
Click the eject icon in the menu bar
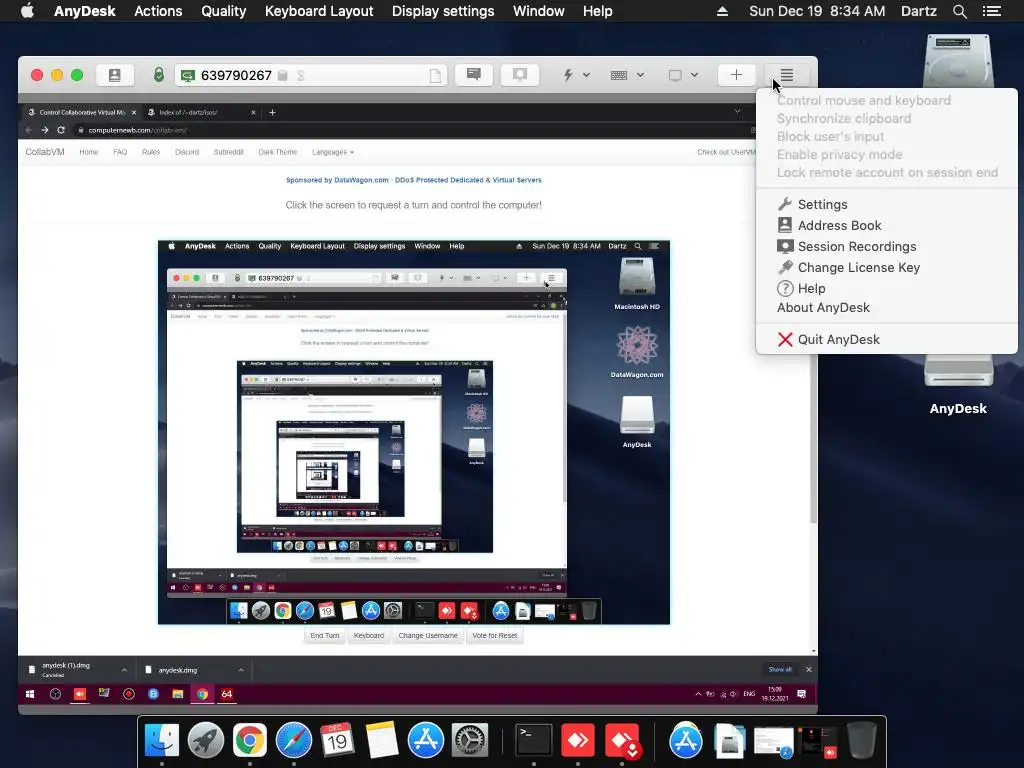click(x=722, y=11)
